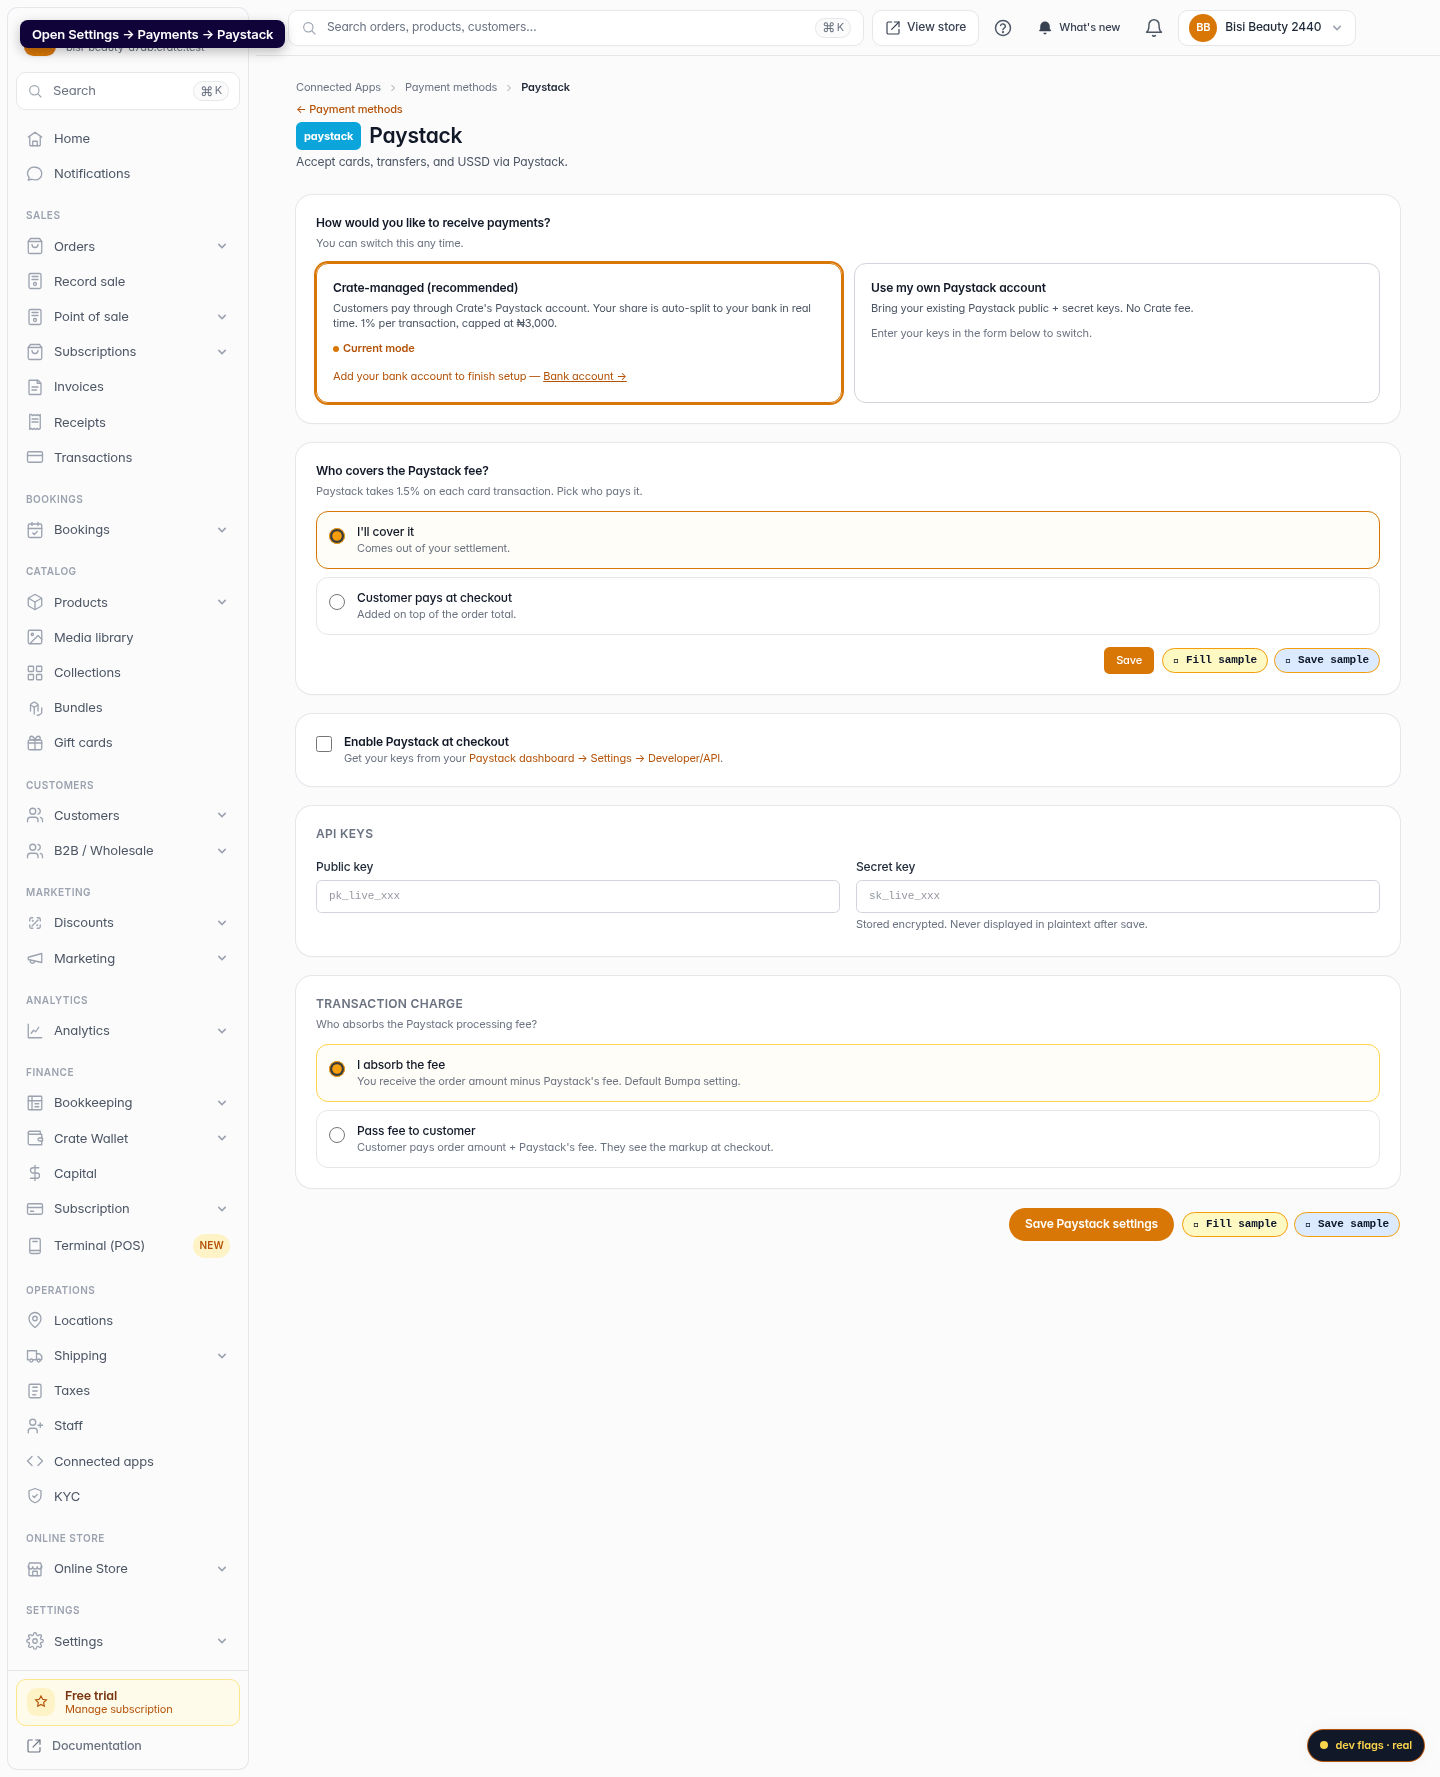Viewport: 1440px width, 1777px height.
Task: Expand the Point of sale chevron
Action: (x=222, y=317)
